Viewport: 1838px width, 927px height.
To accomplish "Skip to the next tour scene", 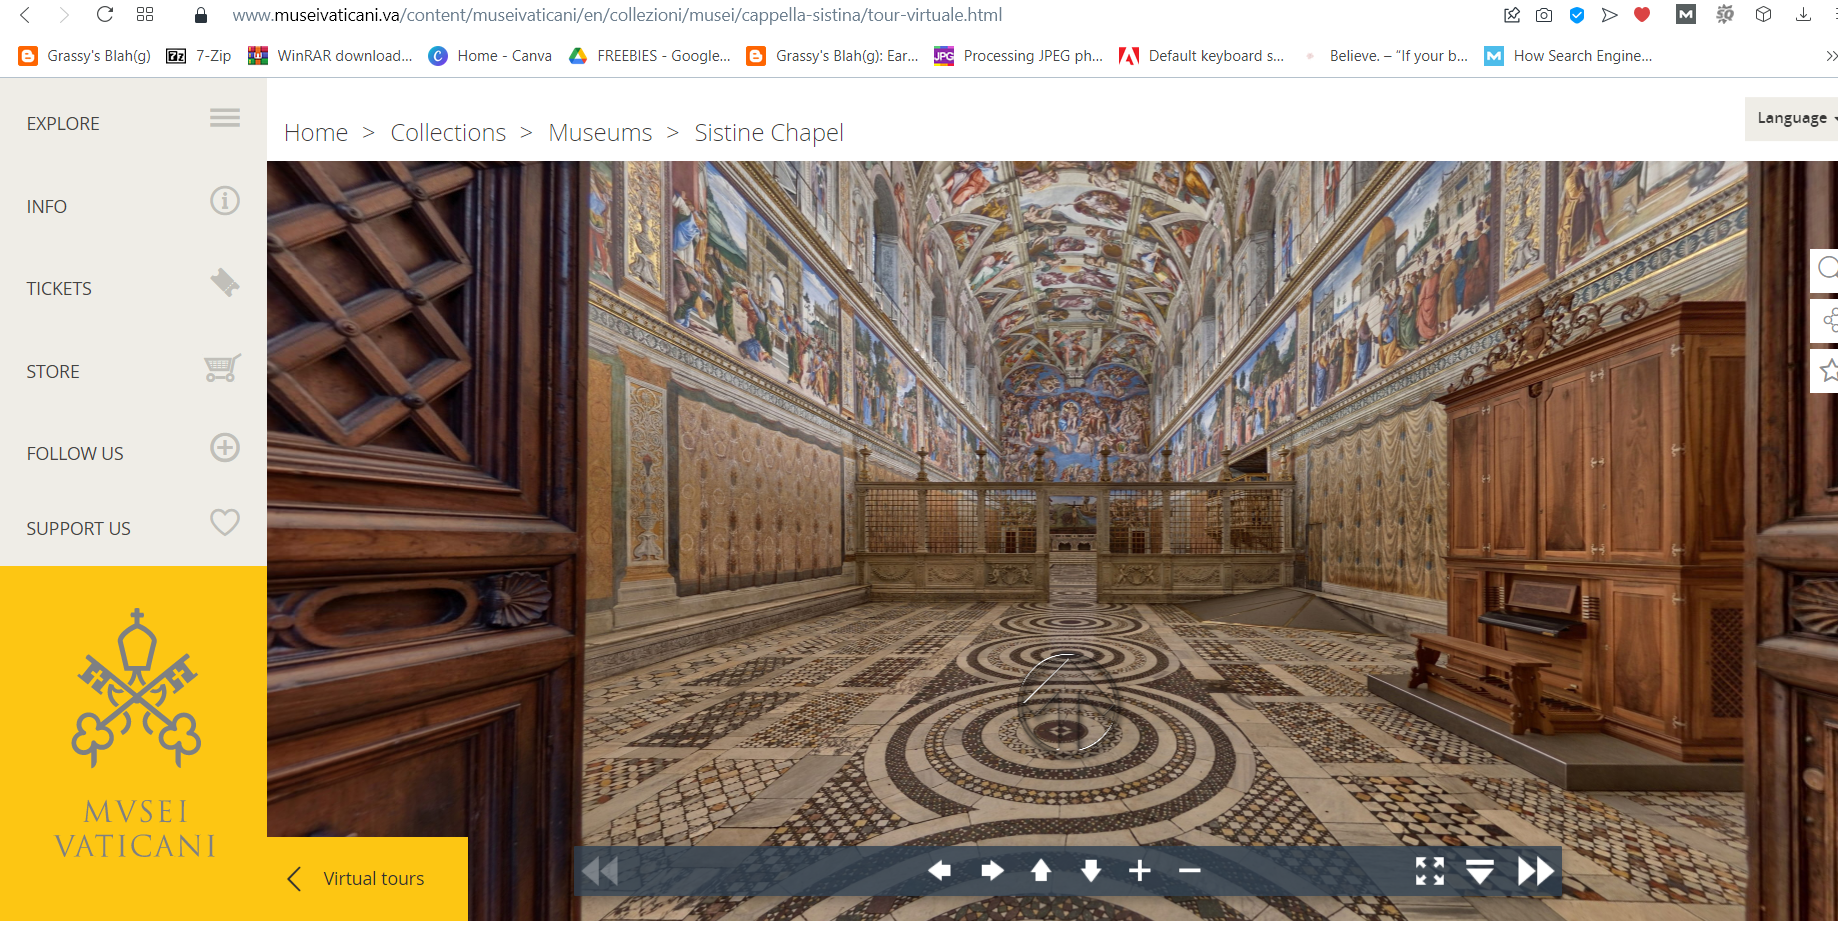I will [1535, 871].
